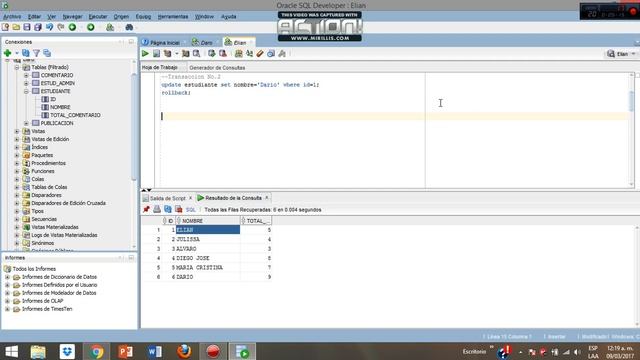Click the Undo arrow icon
Image resolution: width=640 pixels, height=360 pixels.
[49, 27]
